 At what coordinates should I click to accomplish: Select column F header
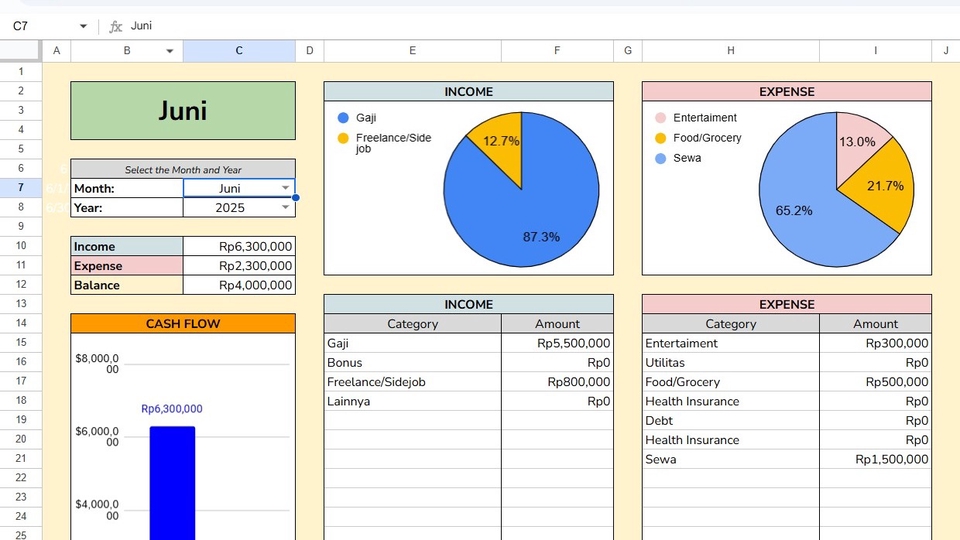pos(557,51)
